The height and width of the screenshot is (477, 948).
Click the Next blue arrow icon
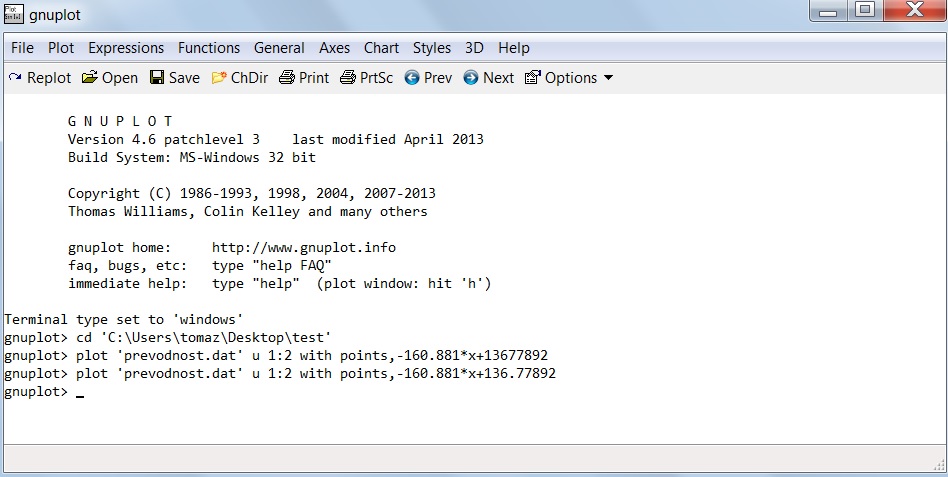[x=471, y=77]
